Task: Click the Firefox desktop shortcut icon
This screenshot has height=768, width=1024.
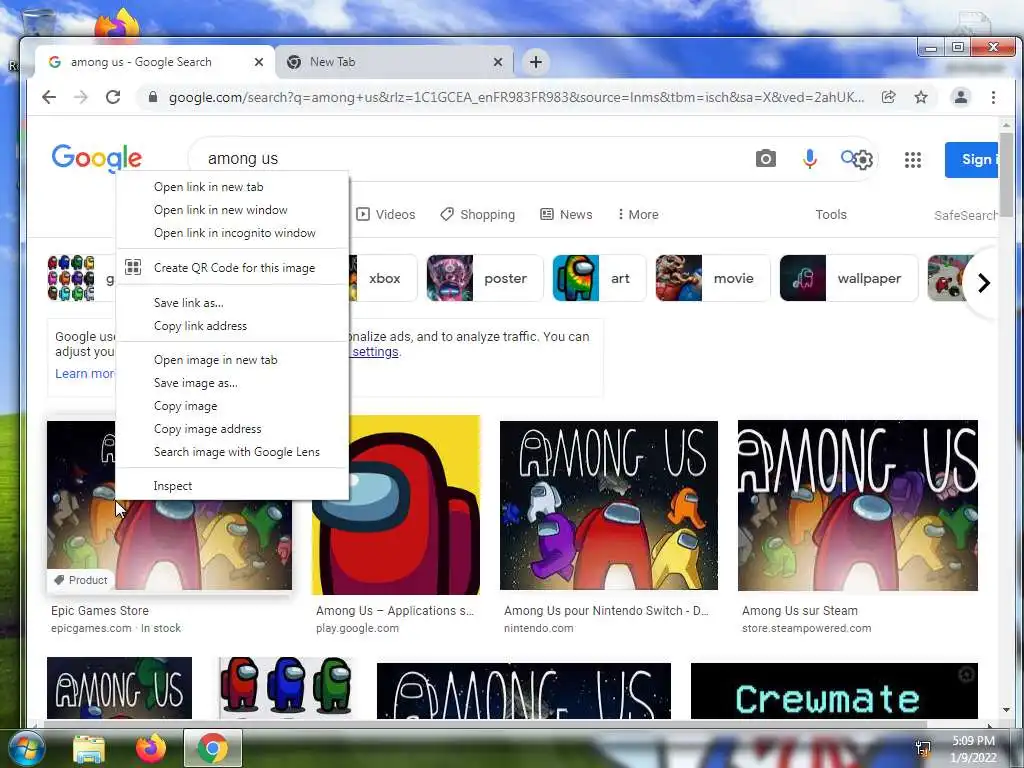Action: click(x=116, y=25)
